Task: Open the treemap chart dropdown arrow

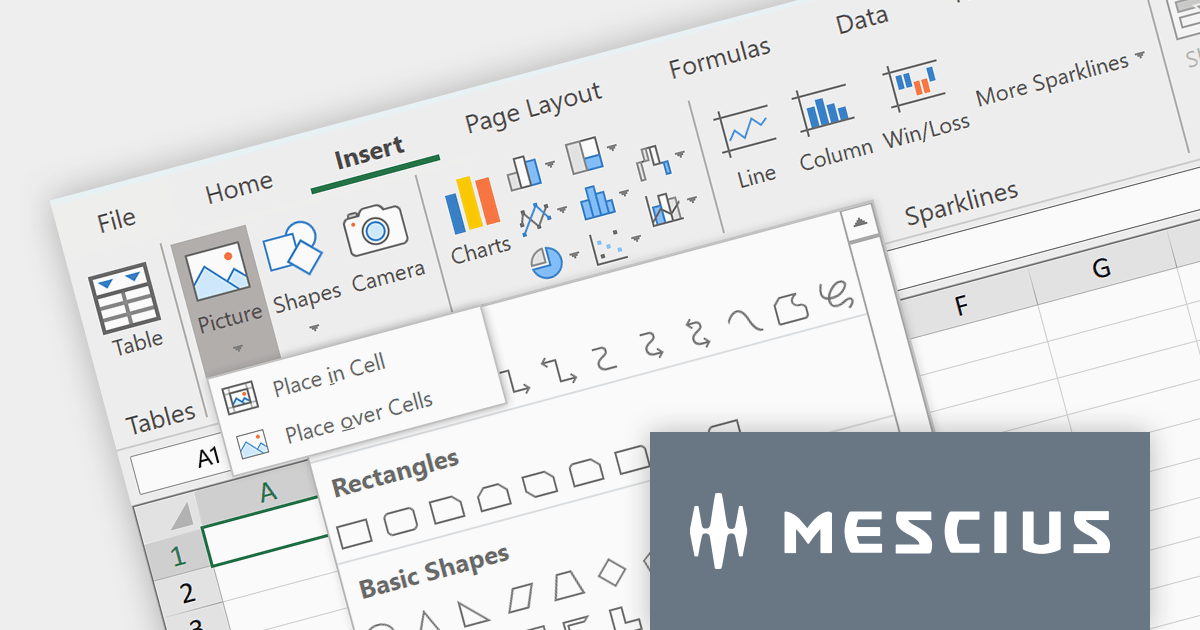Action: tap(611, 148)
